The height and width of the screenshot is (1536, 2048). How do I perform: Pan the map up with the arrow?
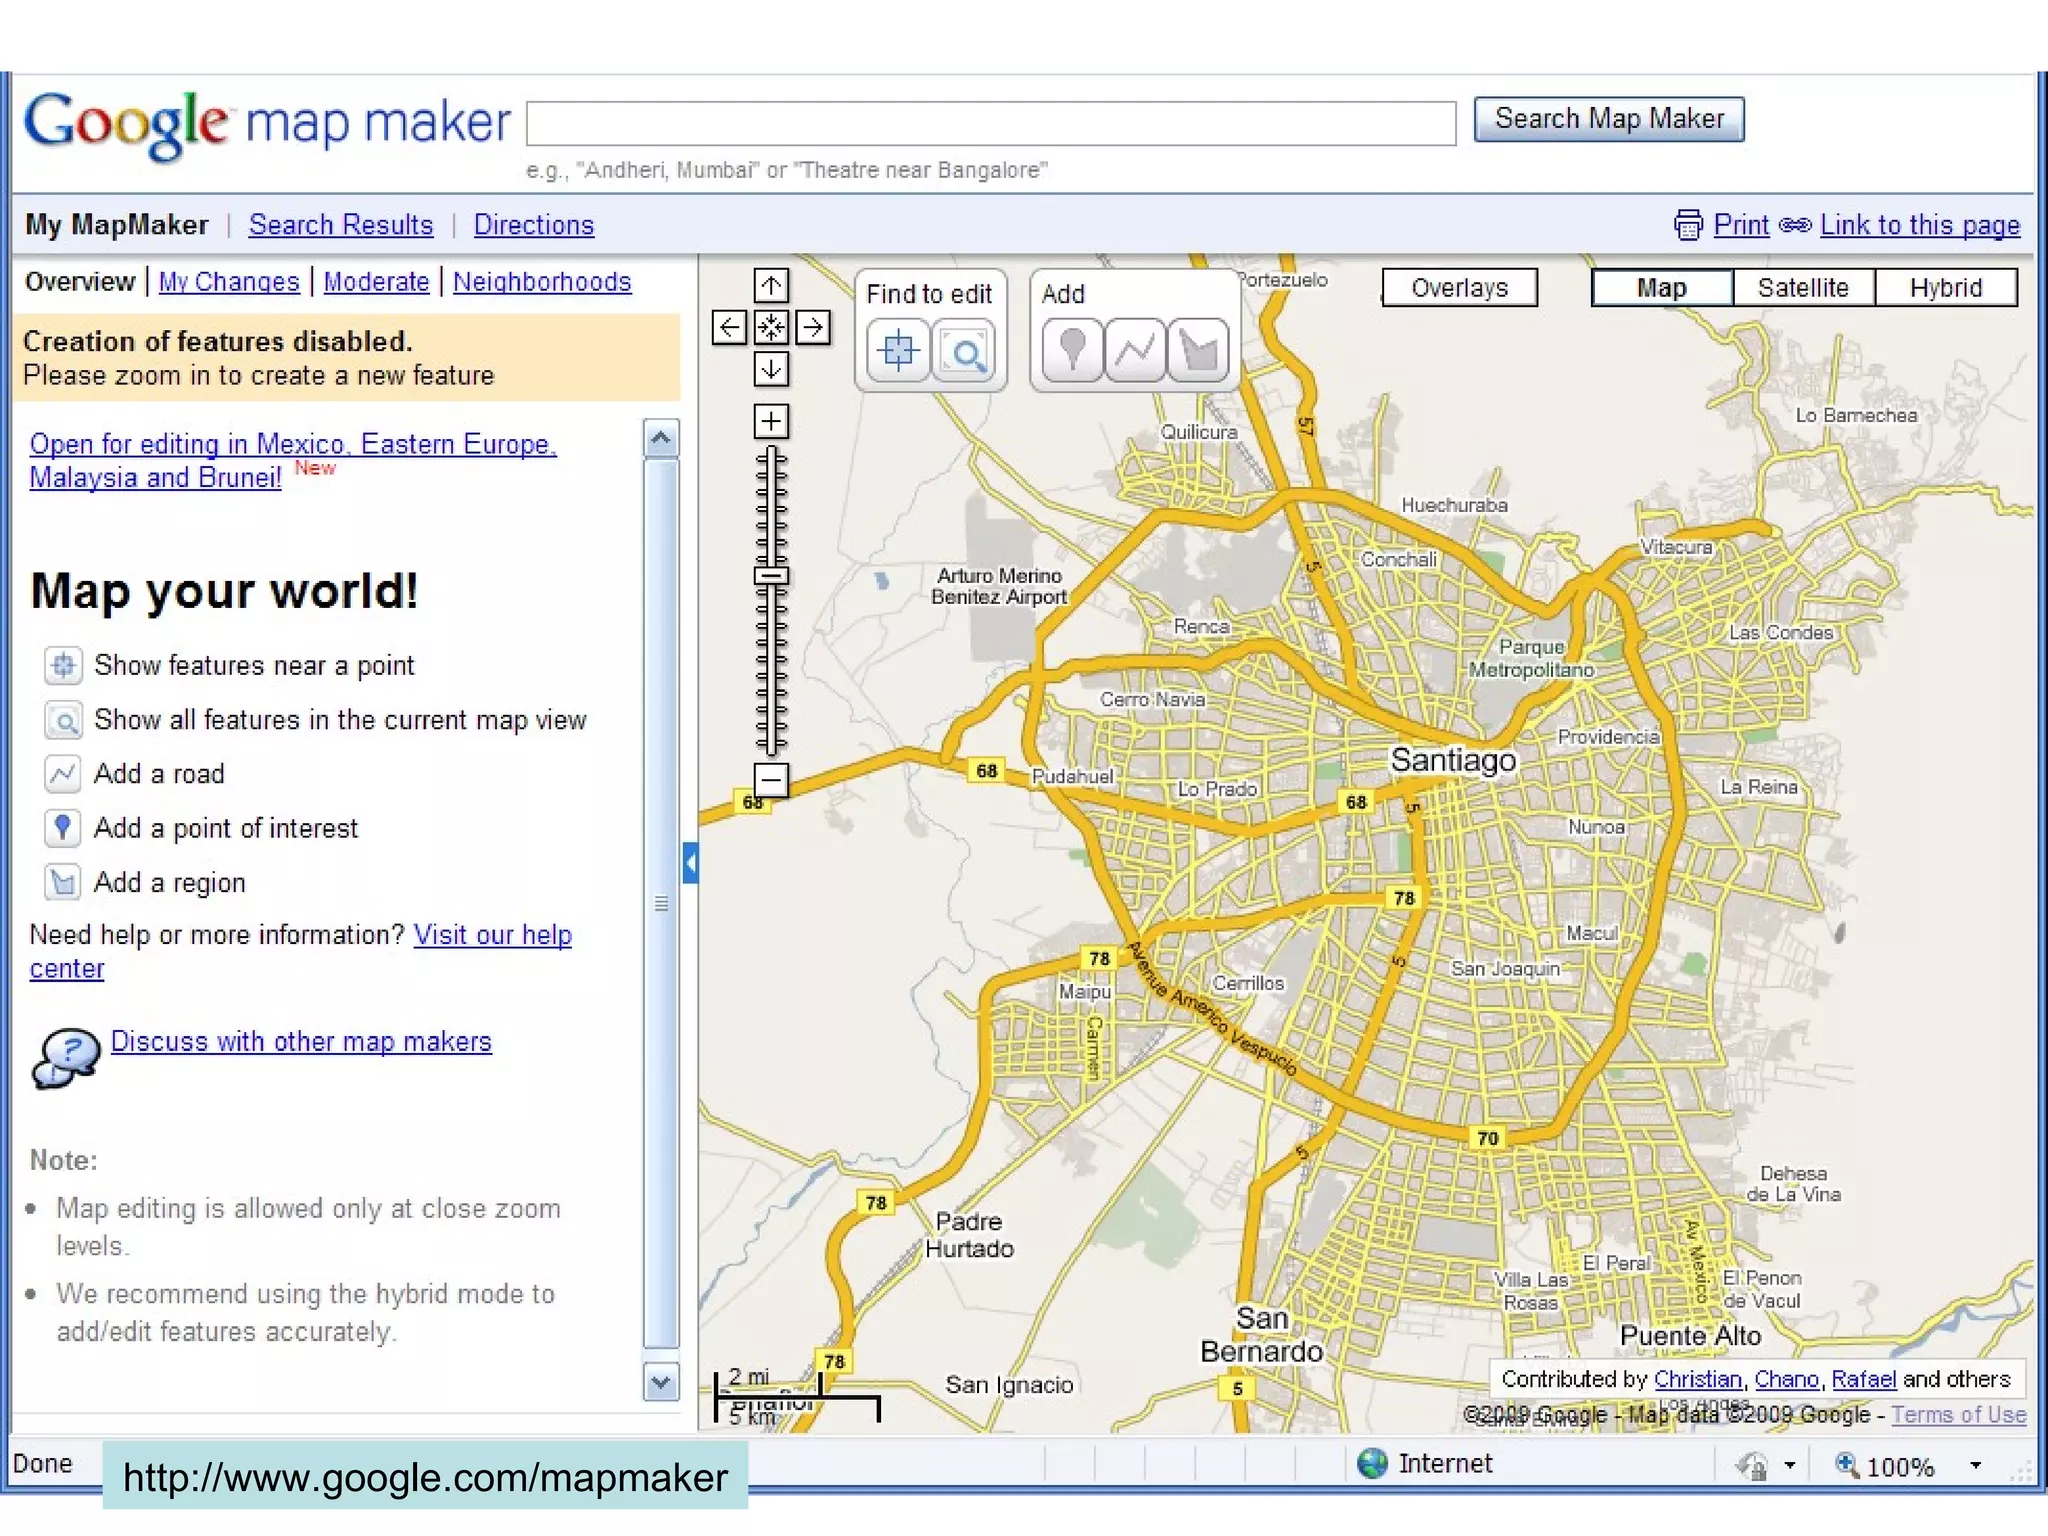[x=770, y=286]
